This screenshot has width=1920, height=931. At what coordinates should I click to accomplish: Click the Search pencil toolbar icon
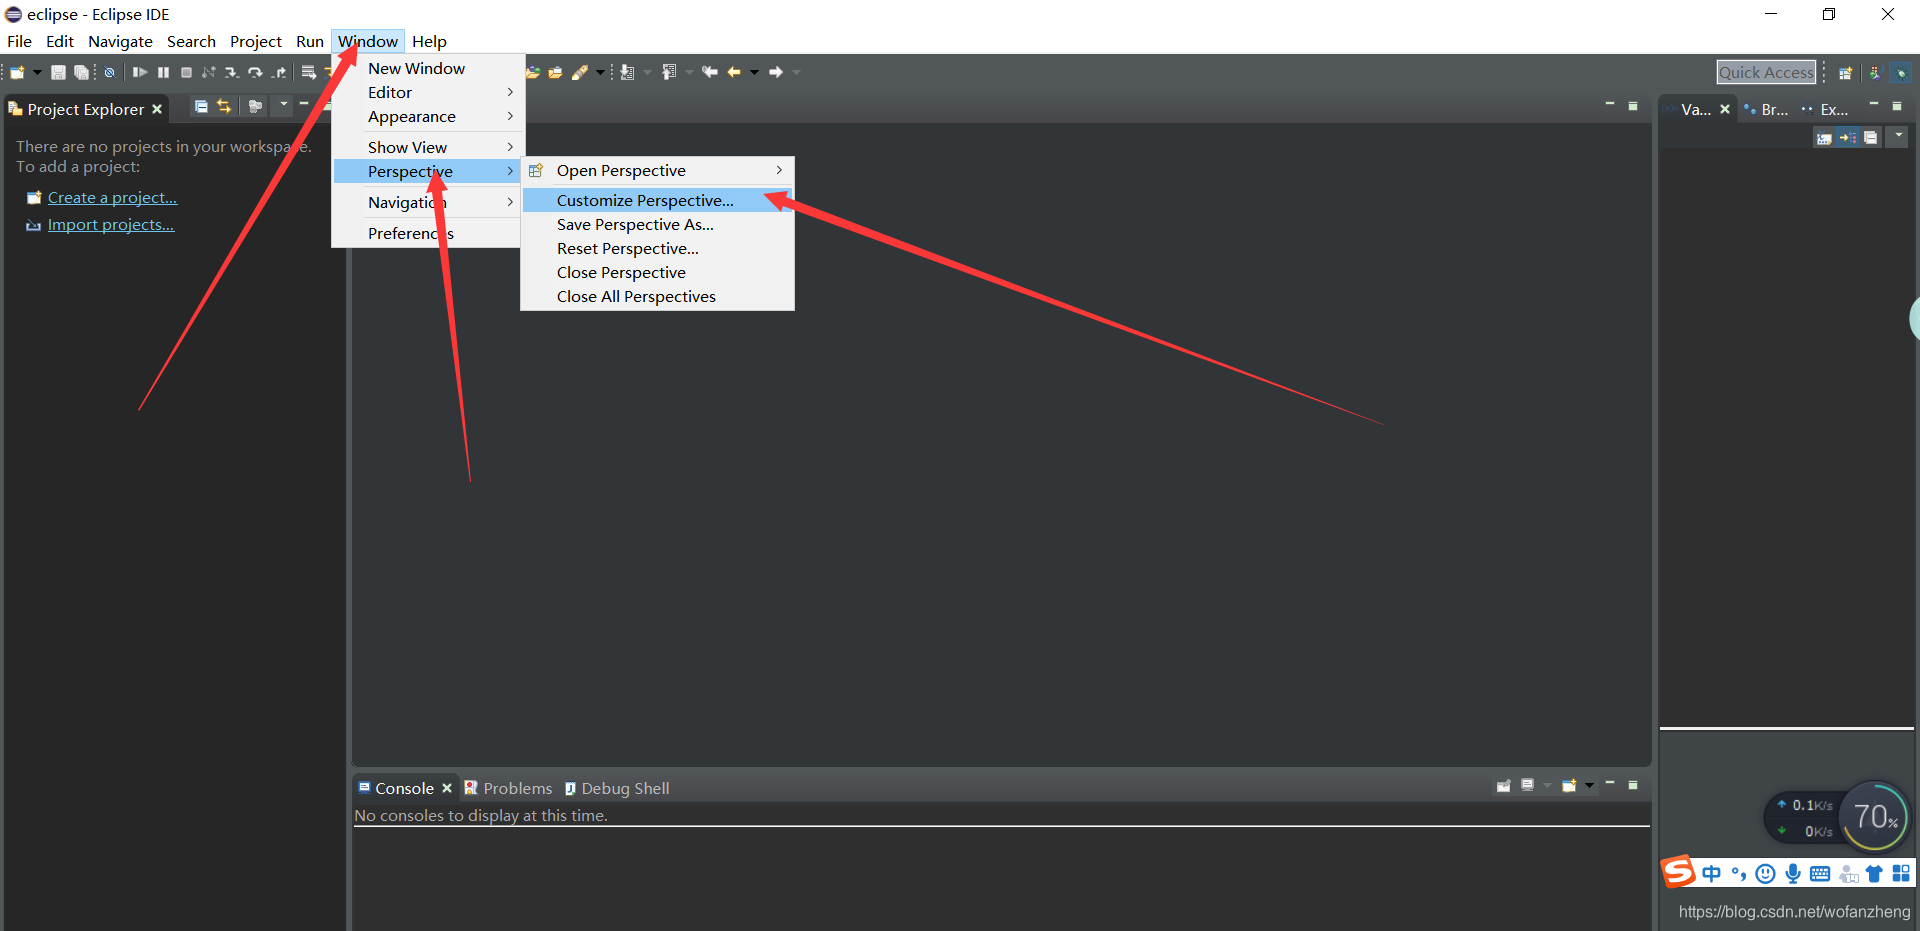pyautogui.click(x=580, y=72)
